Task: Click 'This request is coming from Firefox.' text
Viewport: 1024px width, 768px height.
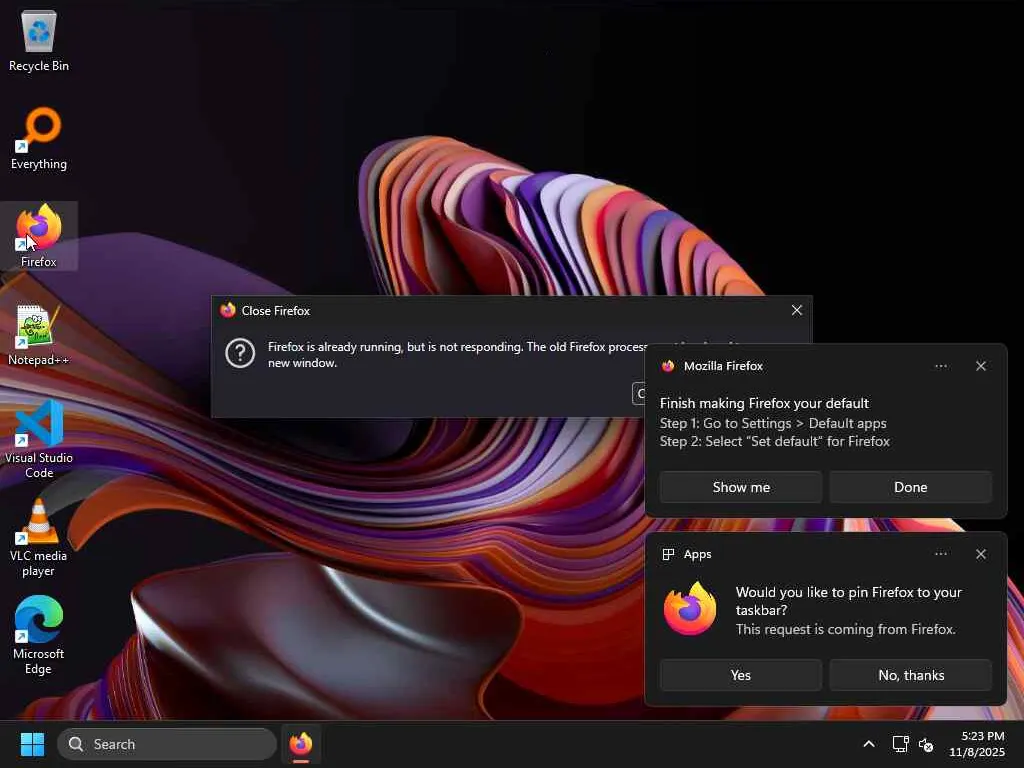Action: pos(846,629)
